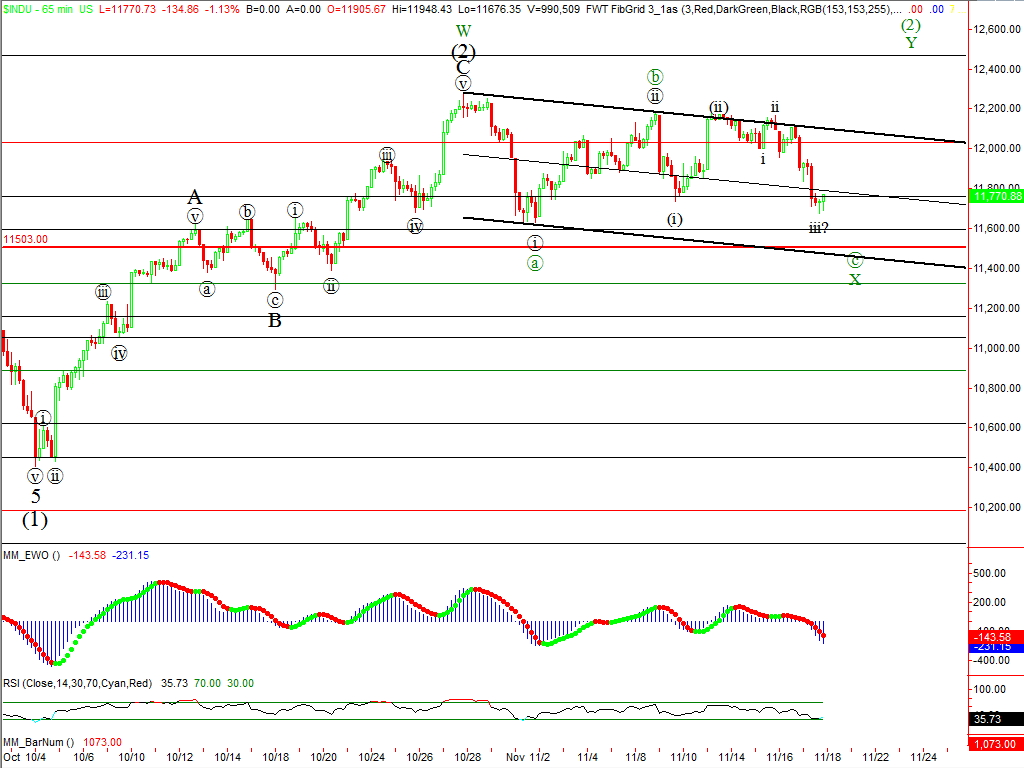Select the black A wave label
This screenshot has height=768, width=1024.
click(x=195, y=197)
